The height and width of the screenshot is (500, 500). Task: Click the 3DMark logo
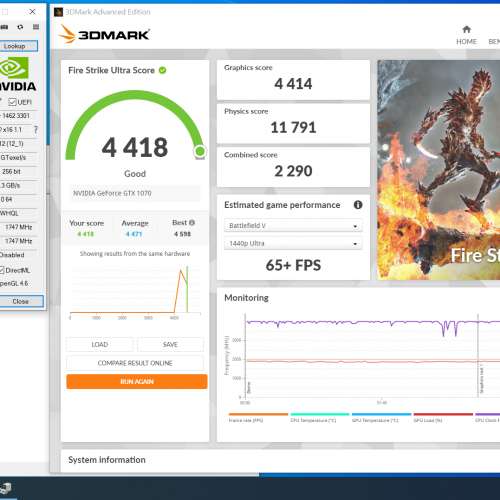pyautogui.click(x=104, y=34)
